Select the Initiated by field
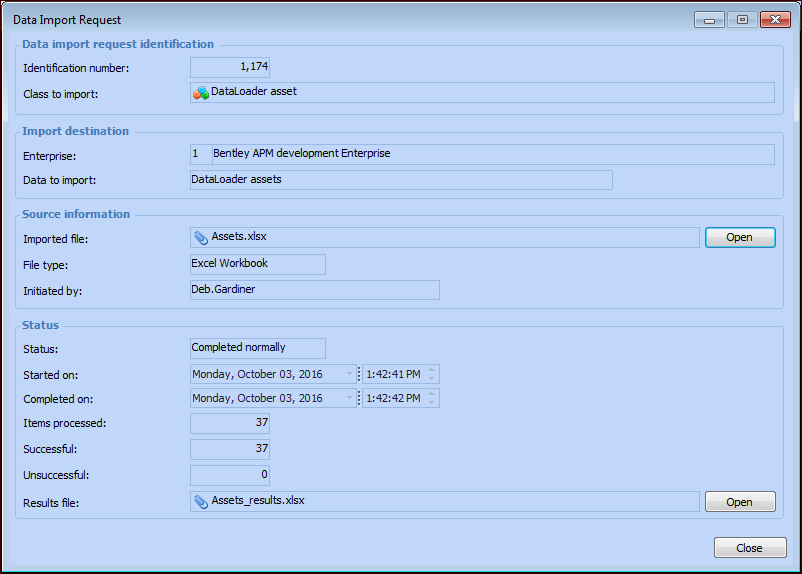The width and height of the screenshot is (802, 574). click(314, 290)
